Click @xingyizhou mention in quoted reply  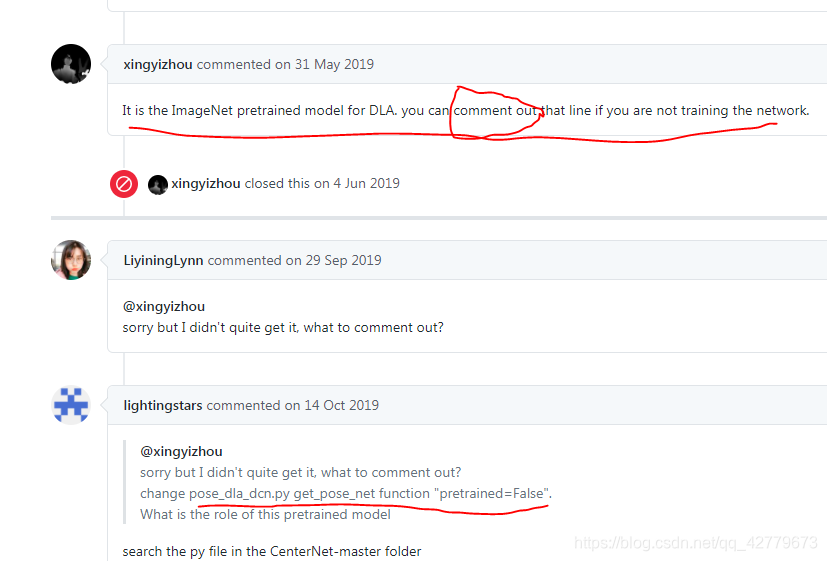coord(181,451)
